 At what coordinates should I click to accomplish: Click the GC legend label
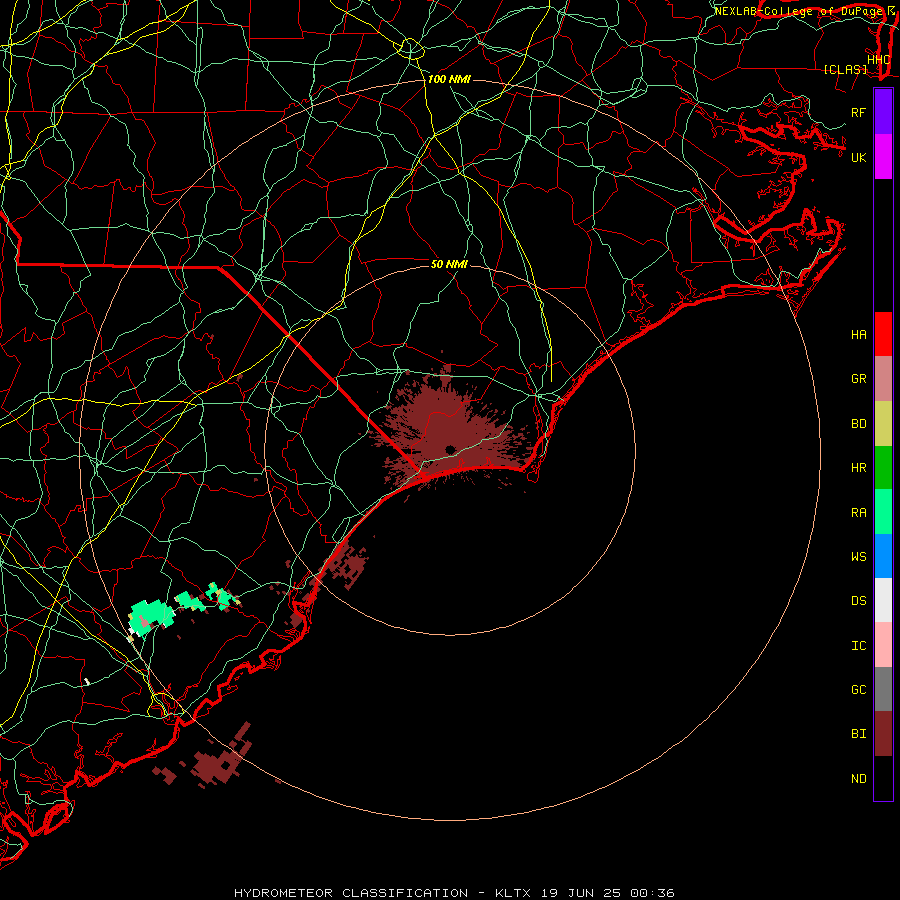(x=858, y=690)
